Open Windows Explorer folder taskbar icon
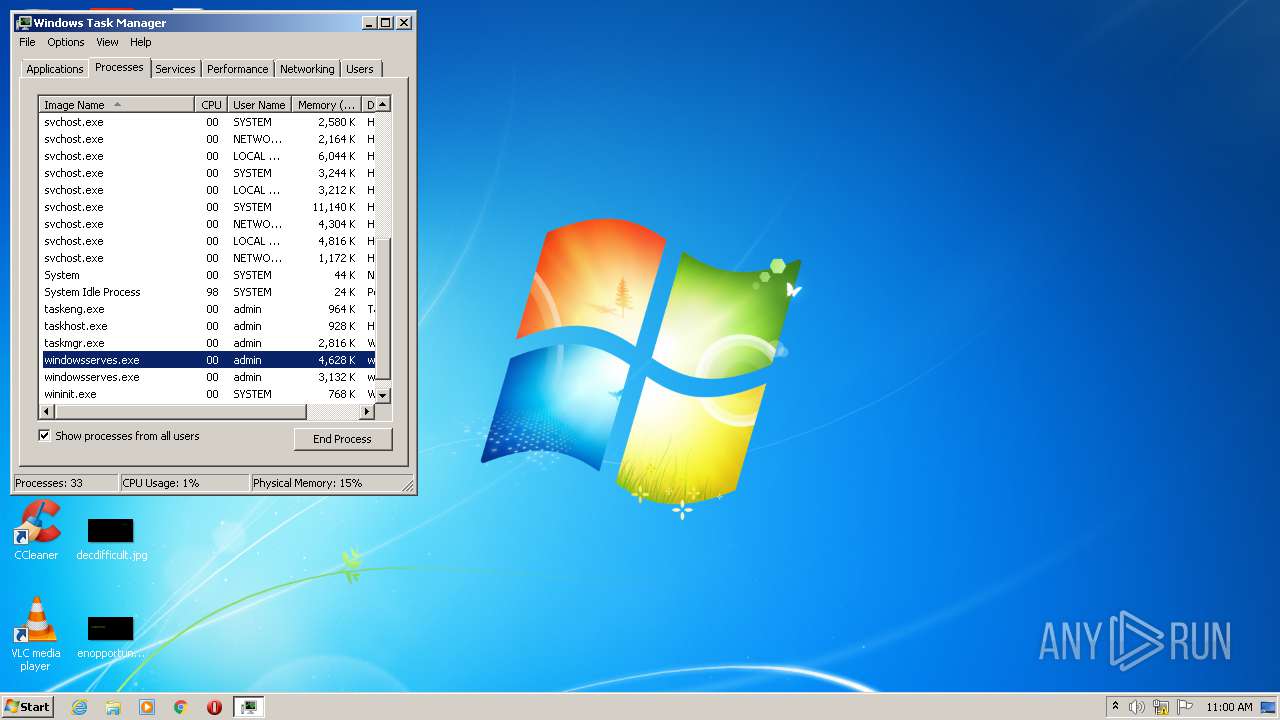Image resolution: width=1280 pixels, height=720 pixels. (x=113, y=707)
